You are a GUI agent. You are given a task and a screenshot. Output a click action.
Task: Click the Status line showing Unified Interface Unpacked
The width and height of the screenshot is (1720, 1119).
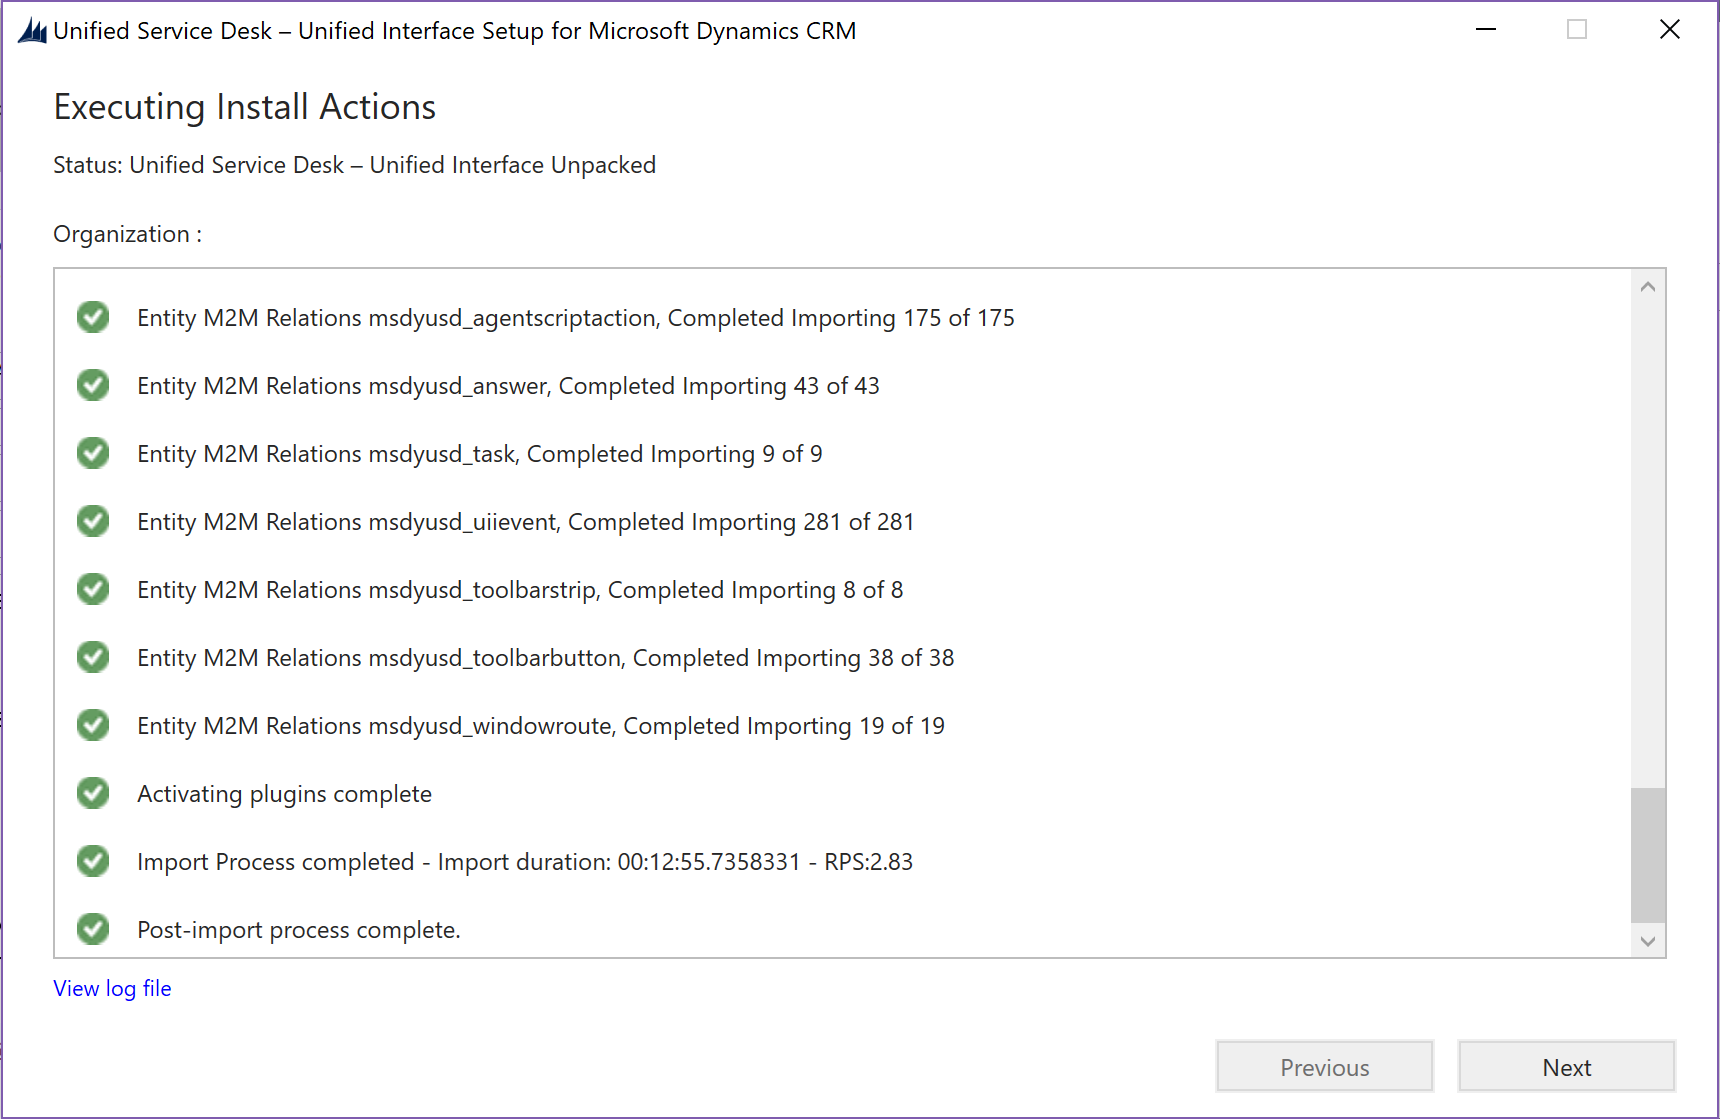[x=354, y=164]
